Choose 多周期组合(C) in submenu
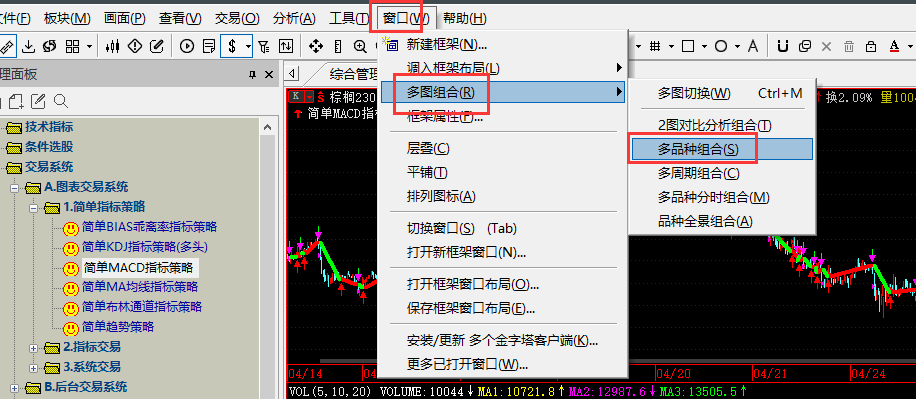The height and width of the screenshot is (399, 916). tap(722, 173)
